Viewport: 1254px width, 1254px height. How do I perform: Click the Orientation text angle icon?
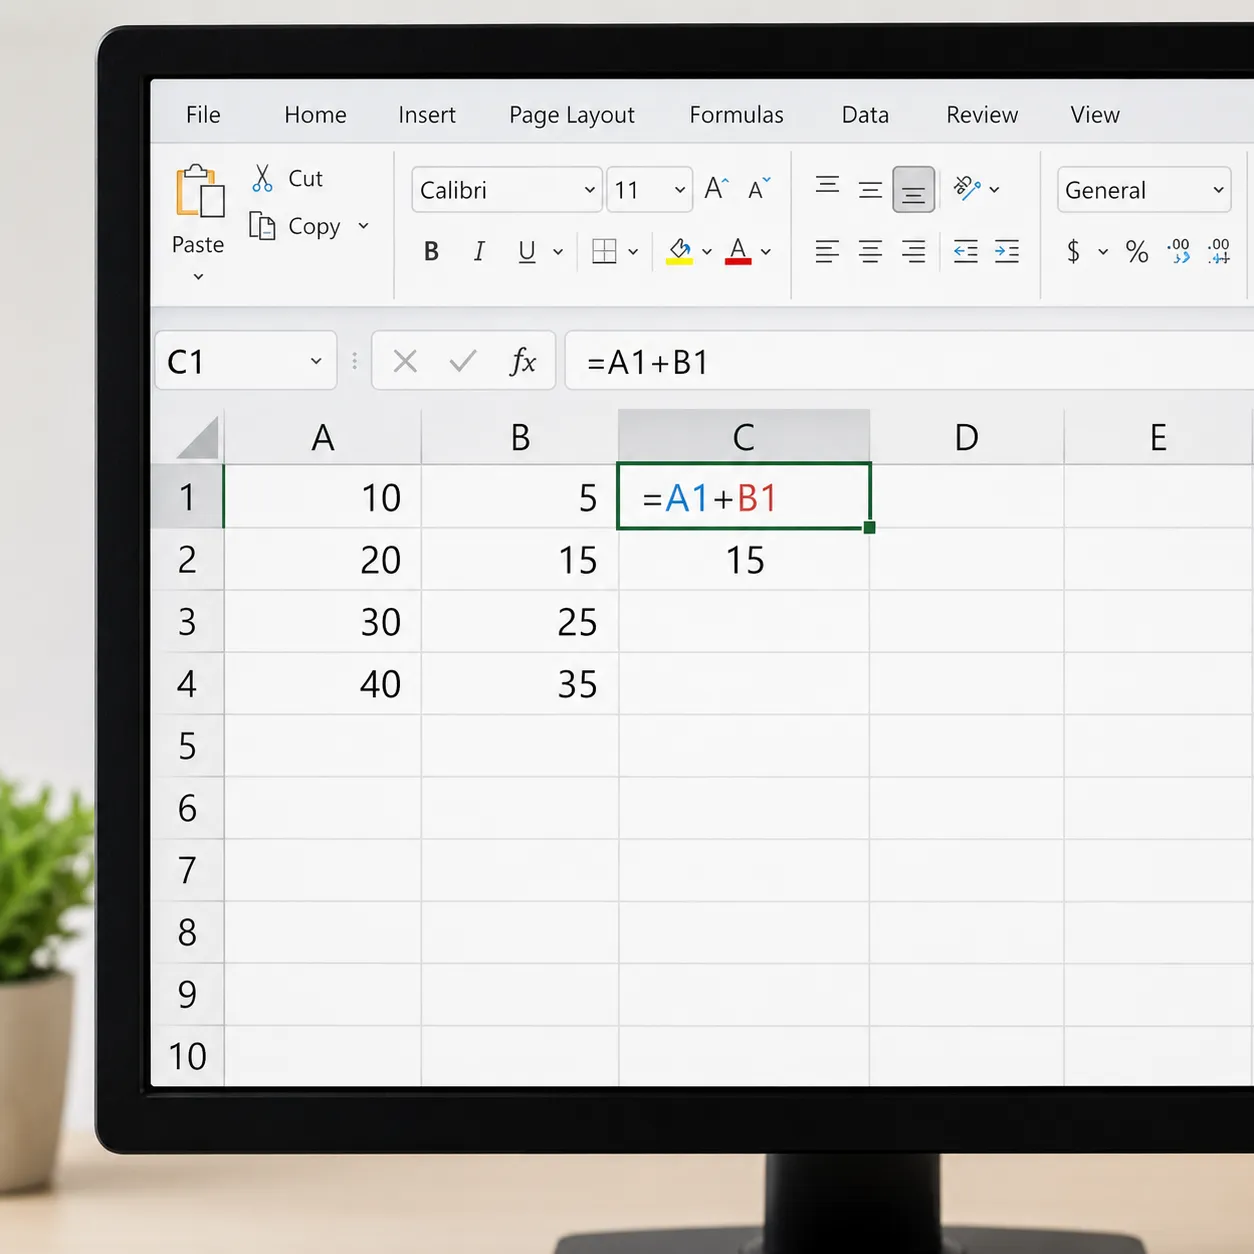tap(966, 188)
